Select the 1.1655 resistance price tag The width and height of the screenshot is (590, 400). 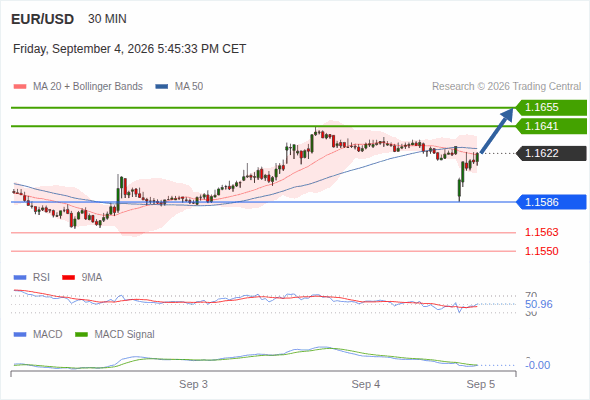551,108
